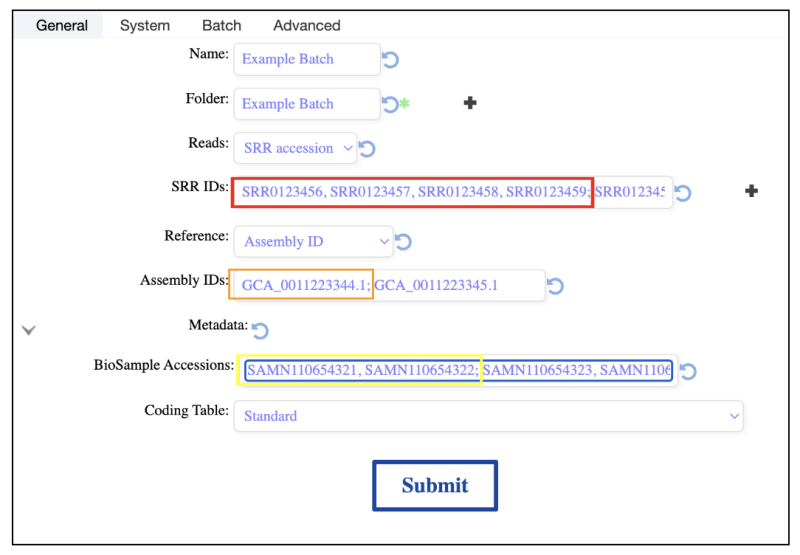Open the Reads SRR accession dropdown

pos(295,148)
